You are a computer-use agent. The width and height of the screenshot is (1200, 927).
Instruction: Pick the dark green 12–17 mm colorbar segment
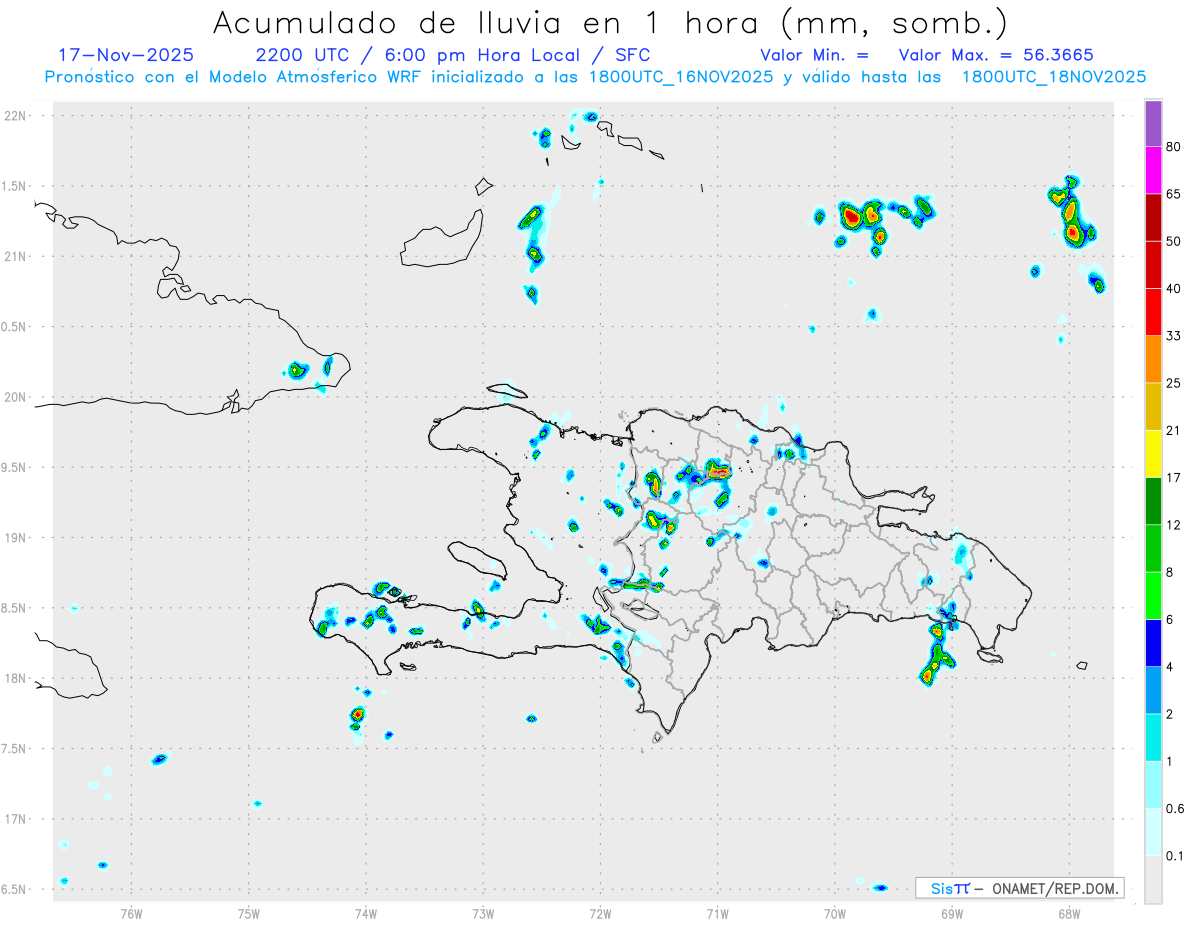coord(1153,501)
